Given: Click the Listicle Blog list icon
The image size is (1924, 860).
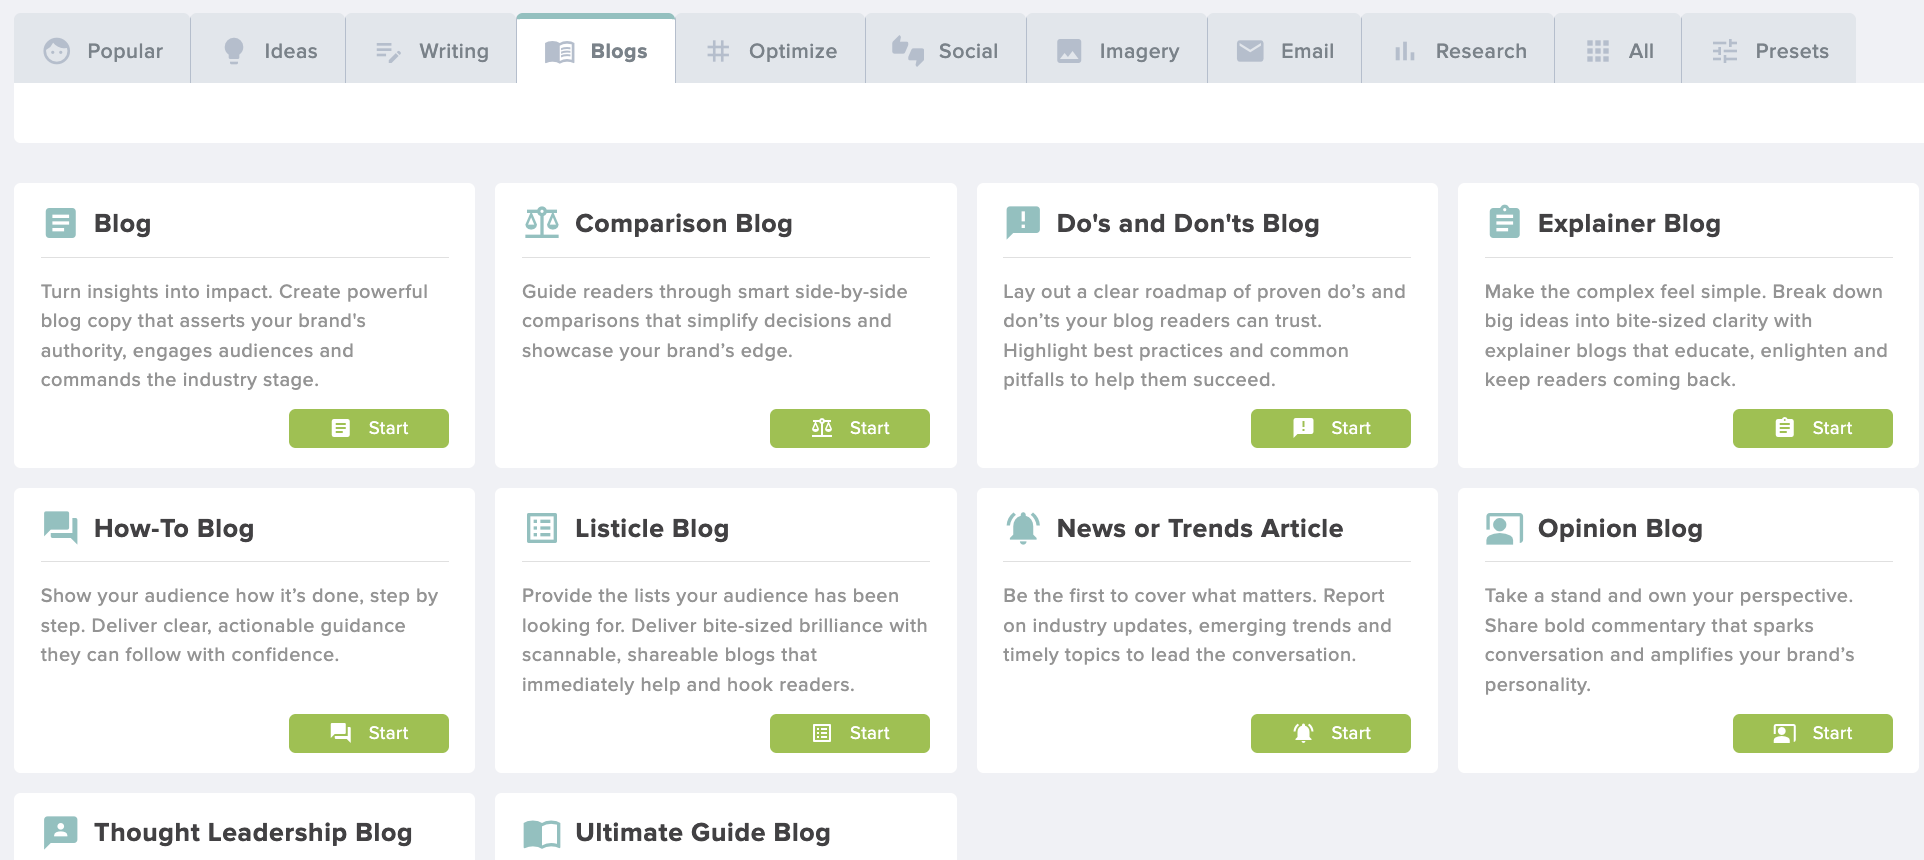Looking at the screenshot, I should pyautogui.click(x=542, y=527).
